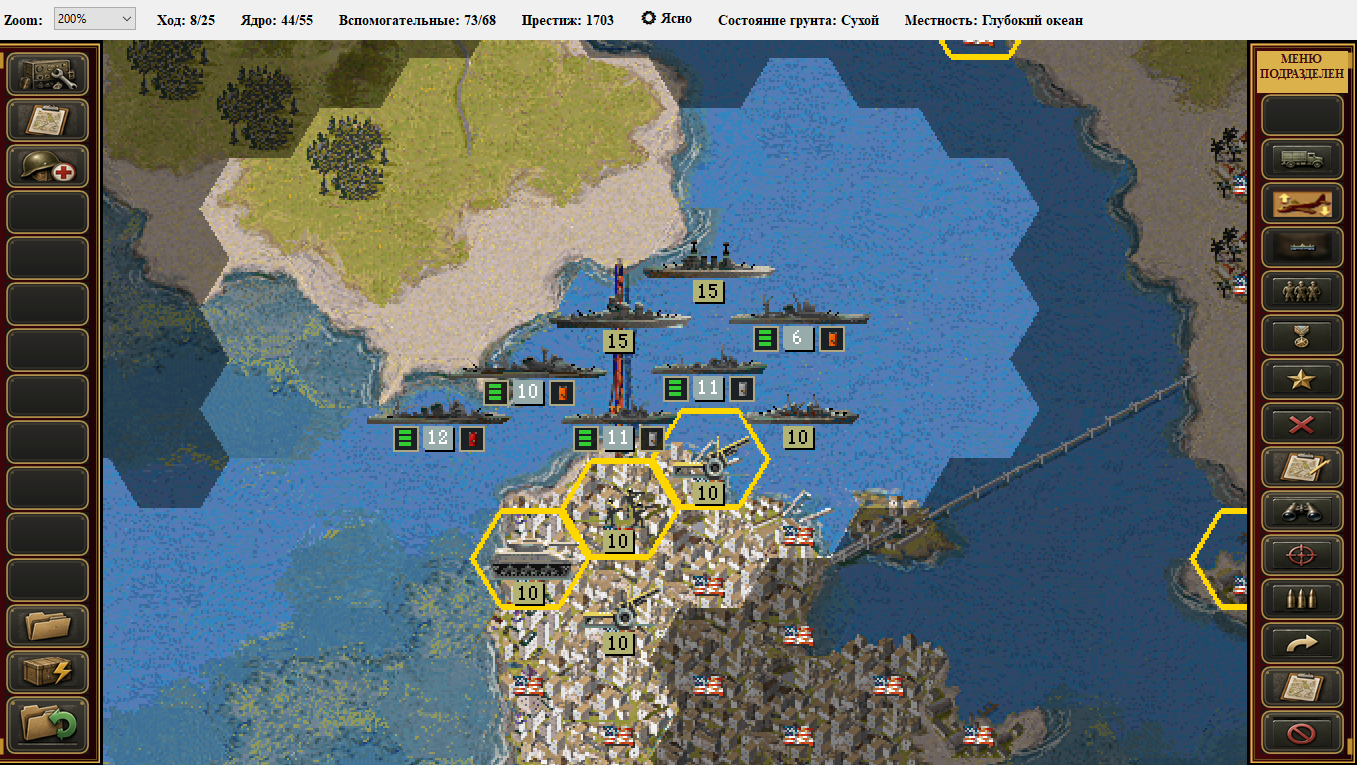Click the 'Ядро: 44/55' status text

[277, 20]
